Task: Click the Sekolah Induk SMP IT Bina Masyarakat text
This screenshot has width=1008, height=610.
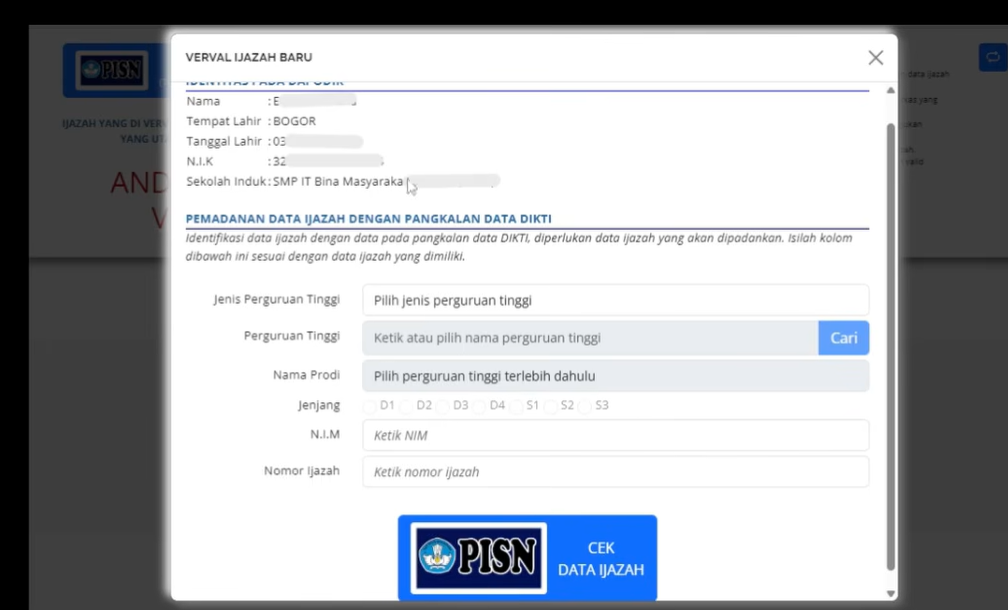Action: click(x=338, y=181)
